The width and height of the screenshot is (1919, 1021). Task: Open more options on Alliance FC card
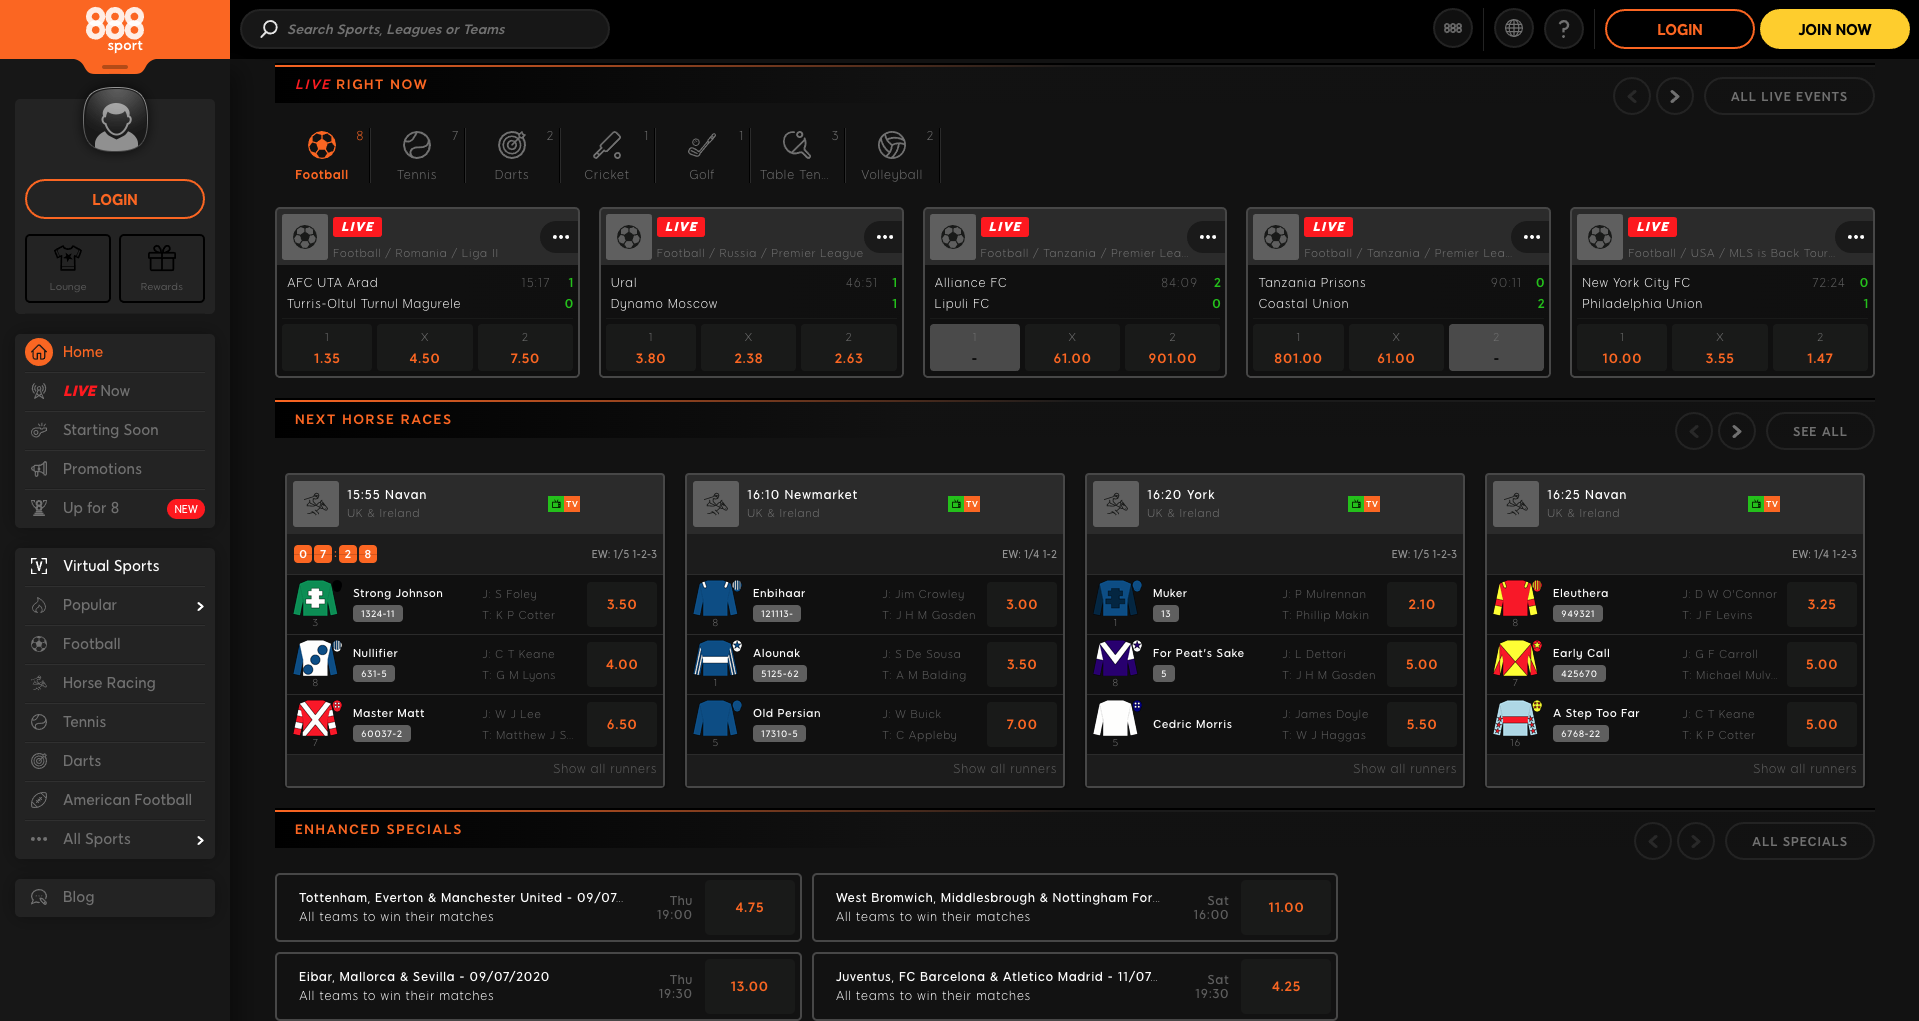(x=1208, y=237)
